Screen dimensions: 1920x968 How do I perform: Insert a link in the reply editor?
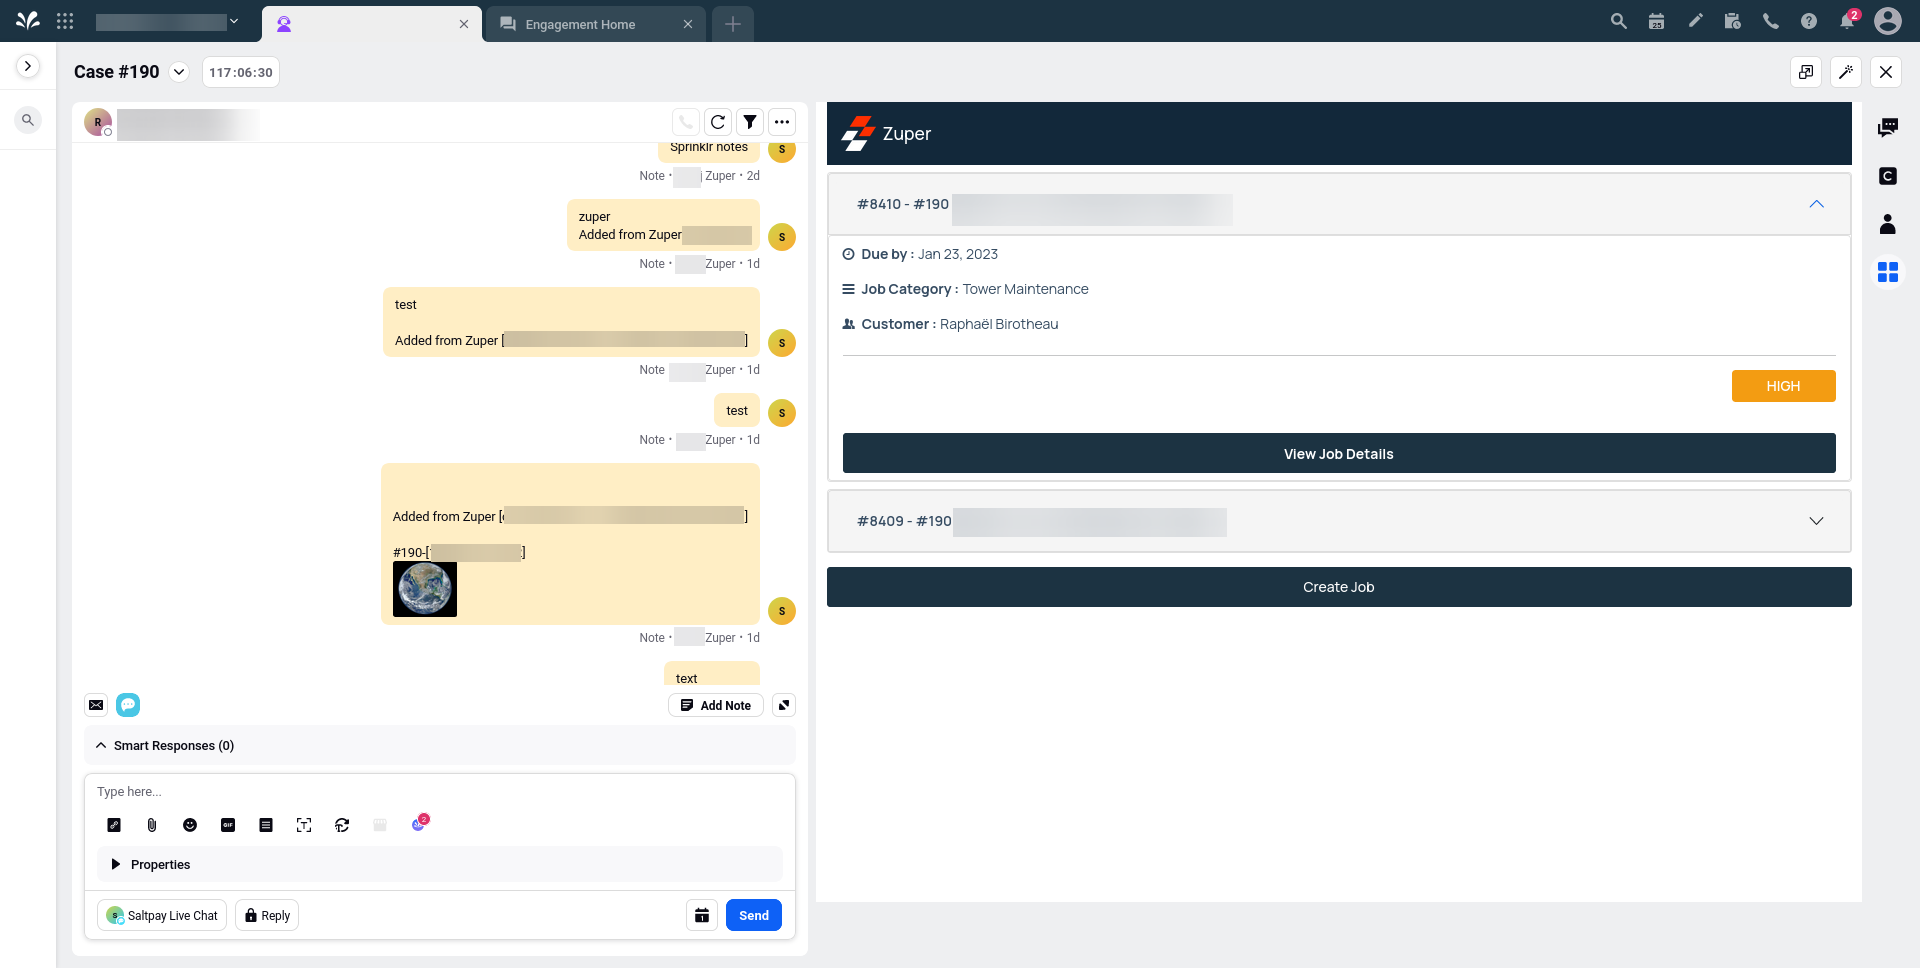(x=114, y=825)
